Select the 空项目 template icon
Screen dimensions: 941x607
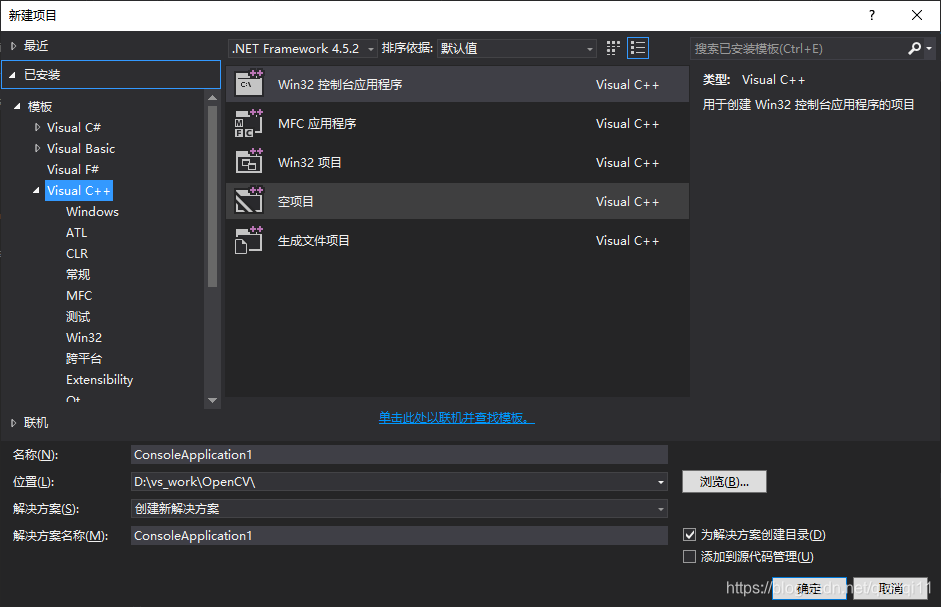coord(248,201)
